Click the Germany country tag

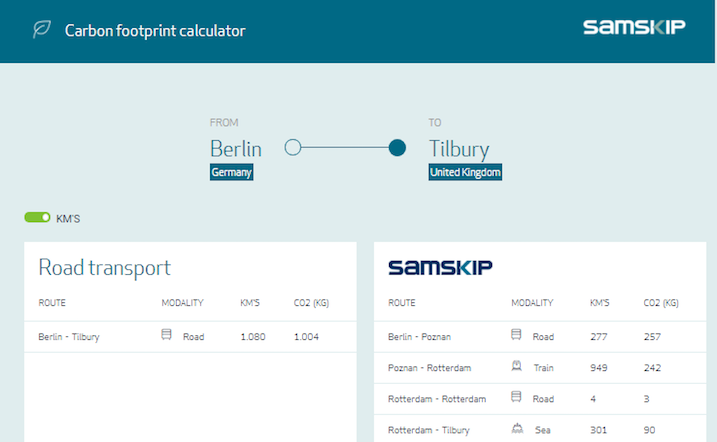pyautogui.click(x=232, y=172)
